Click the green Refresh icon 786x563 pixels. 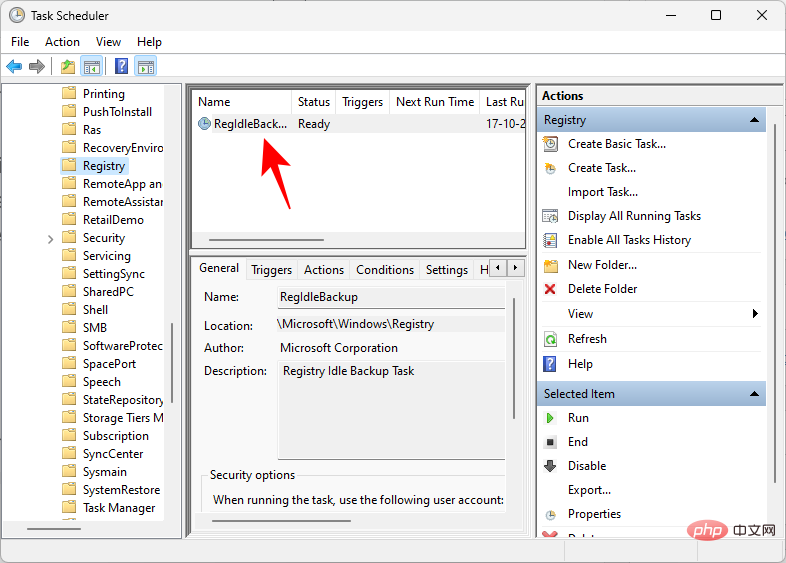click(x=550, y=339)
